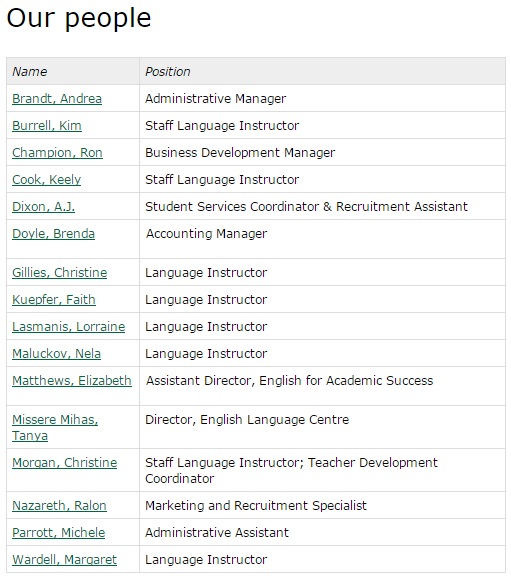Click the Our people heading
Viewport: 511px width, 581px height.
[x=79, y=19]
